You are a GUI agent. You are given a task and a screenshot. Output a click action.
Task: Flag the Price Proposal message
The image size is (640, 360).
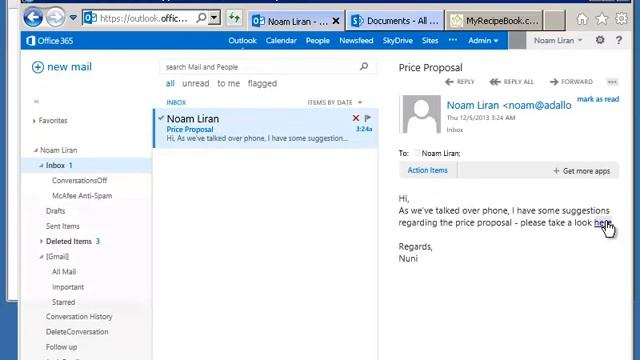point(368,118)
